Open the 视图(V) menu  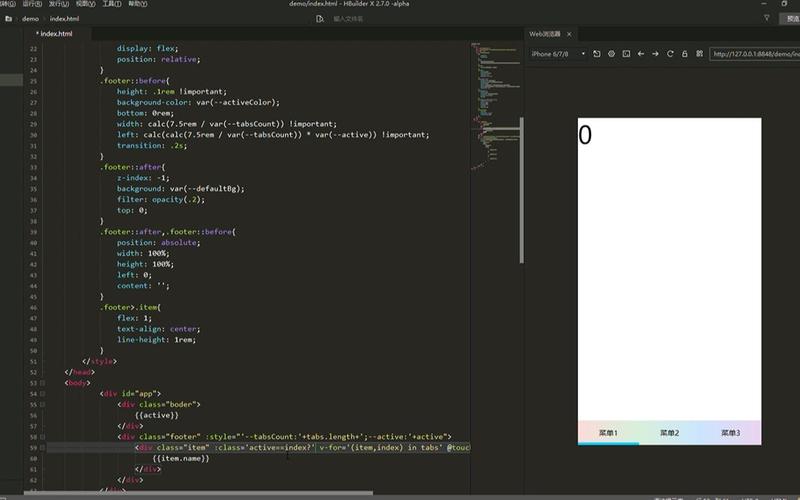point(85,4)
